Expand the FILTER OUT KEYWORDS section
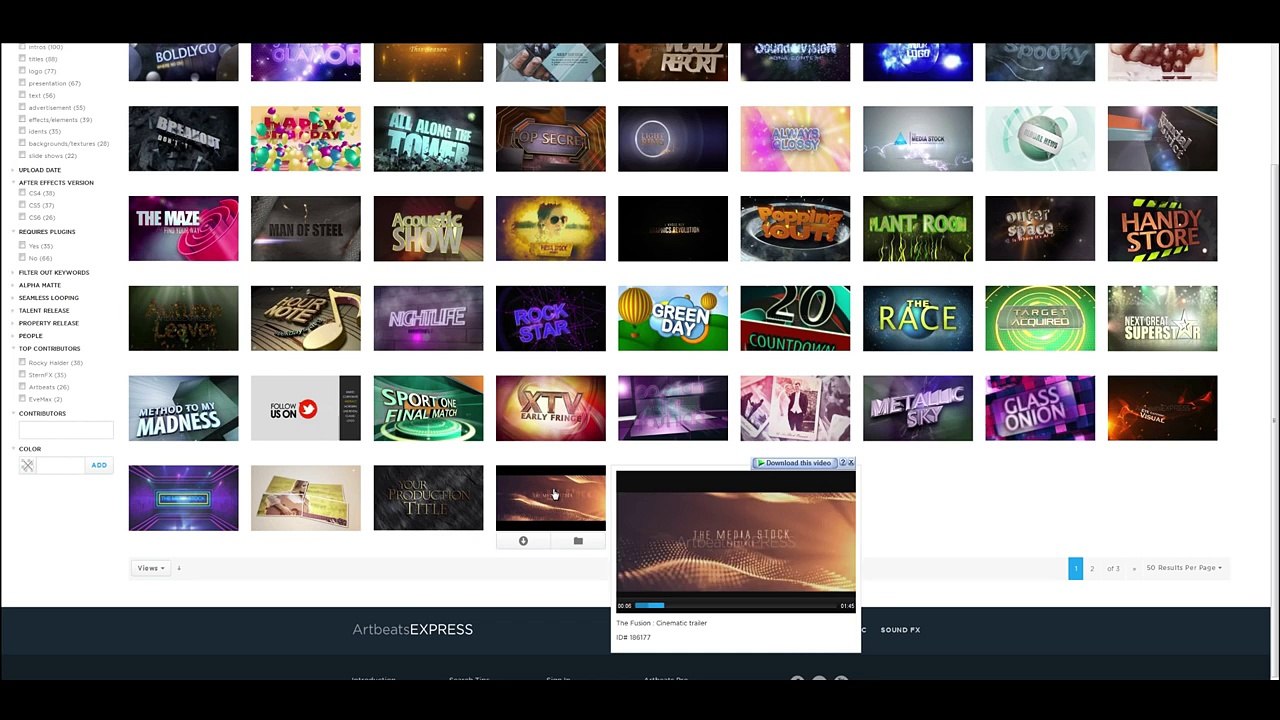 pos(54,273)
